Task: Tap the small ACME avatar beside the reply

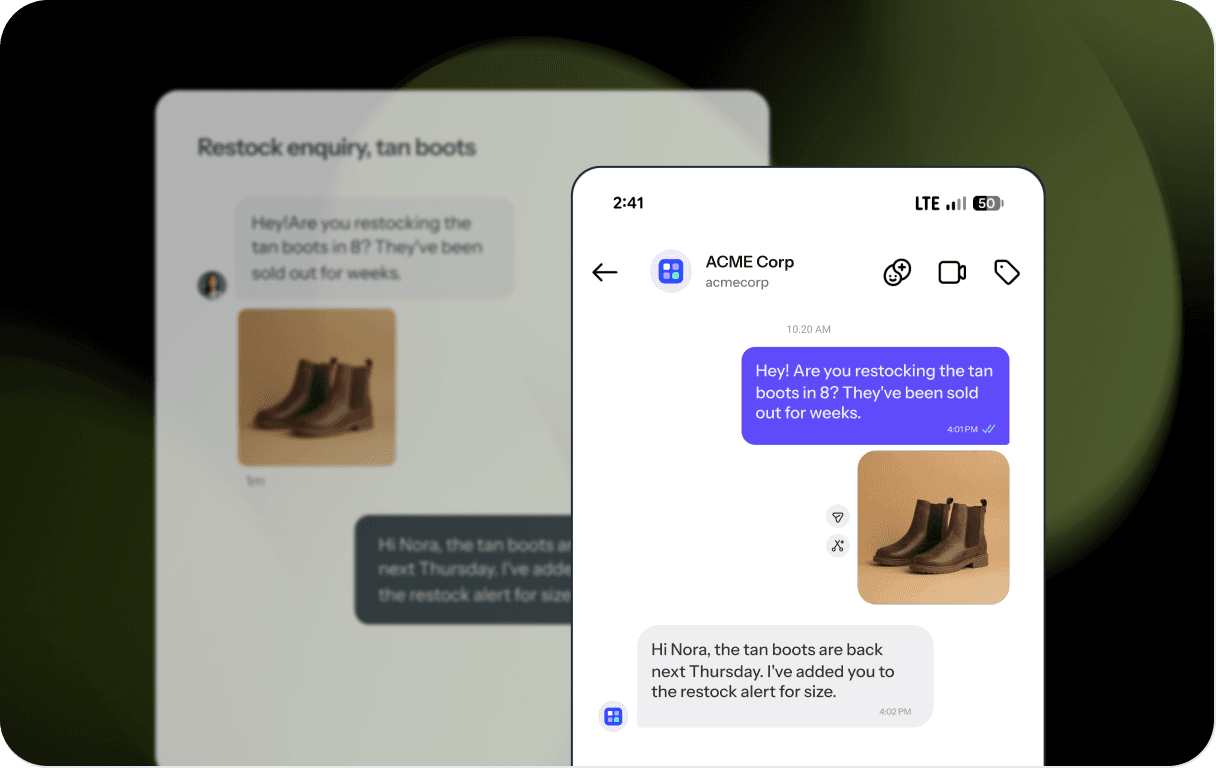Action: (x=613, y=716)
